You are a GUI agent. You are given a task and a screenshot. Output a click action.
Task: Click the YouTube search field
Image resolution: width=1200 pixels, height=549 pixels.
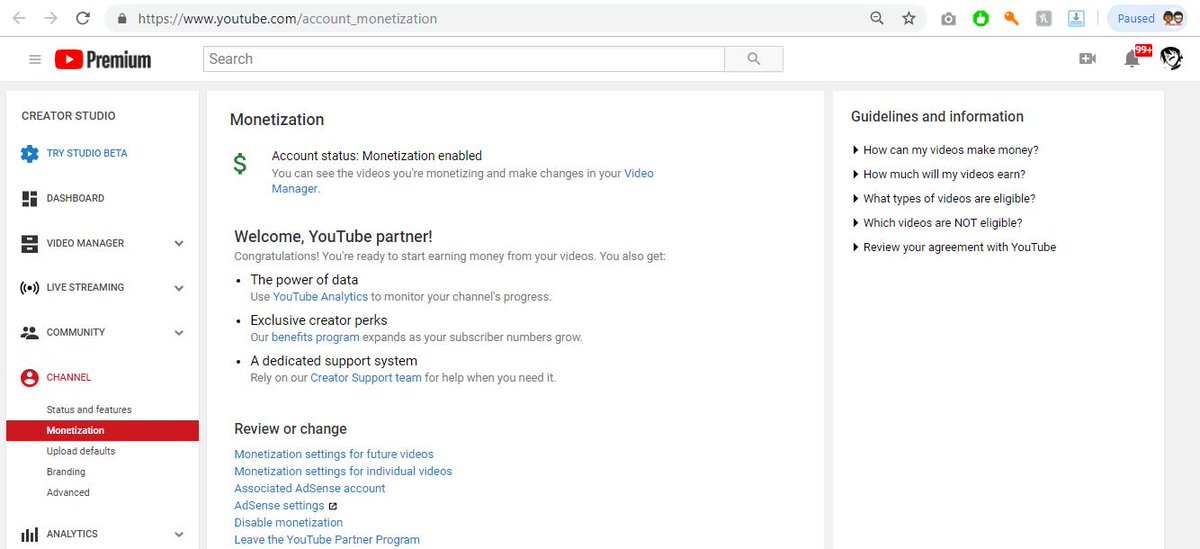click(x=464, y=59)
